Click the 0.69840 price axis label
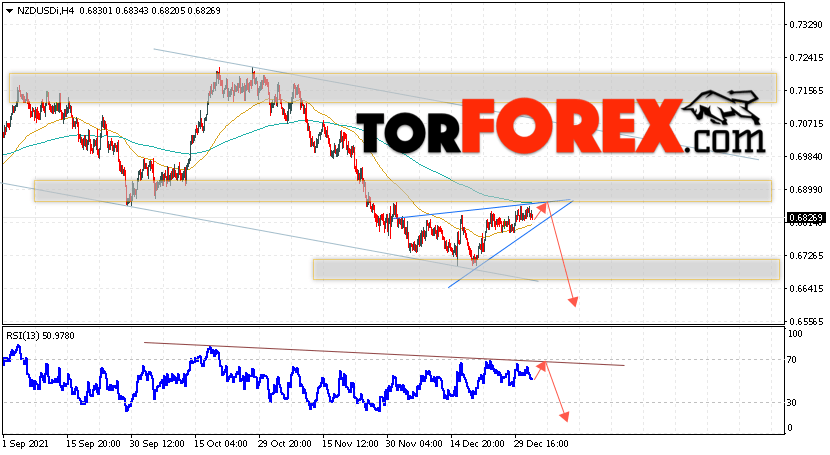Viewport: 830px width, 455px height. click(806, 157)
